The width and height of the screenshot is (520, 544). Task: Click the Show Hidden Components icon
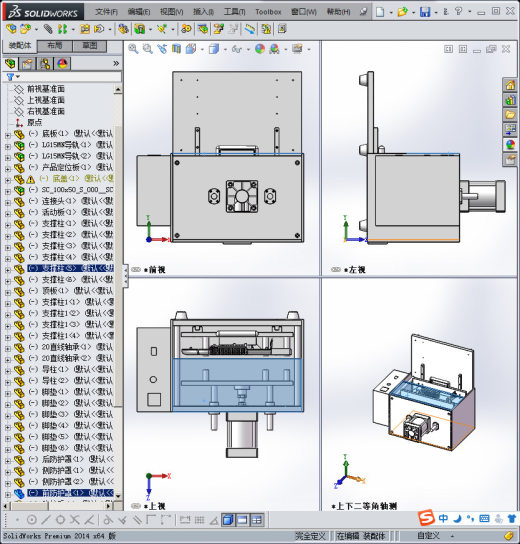click(123, 29)
